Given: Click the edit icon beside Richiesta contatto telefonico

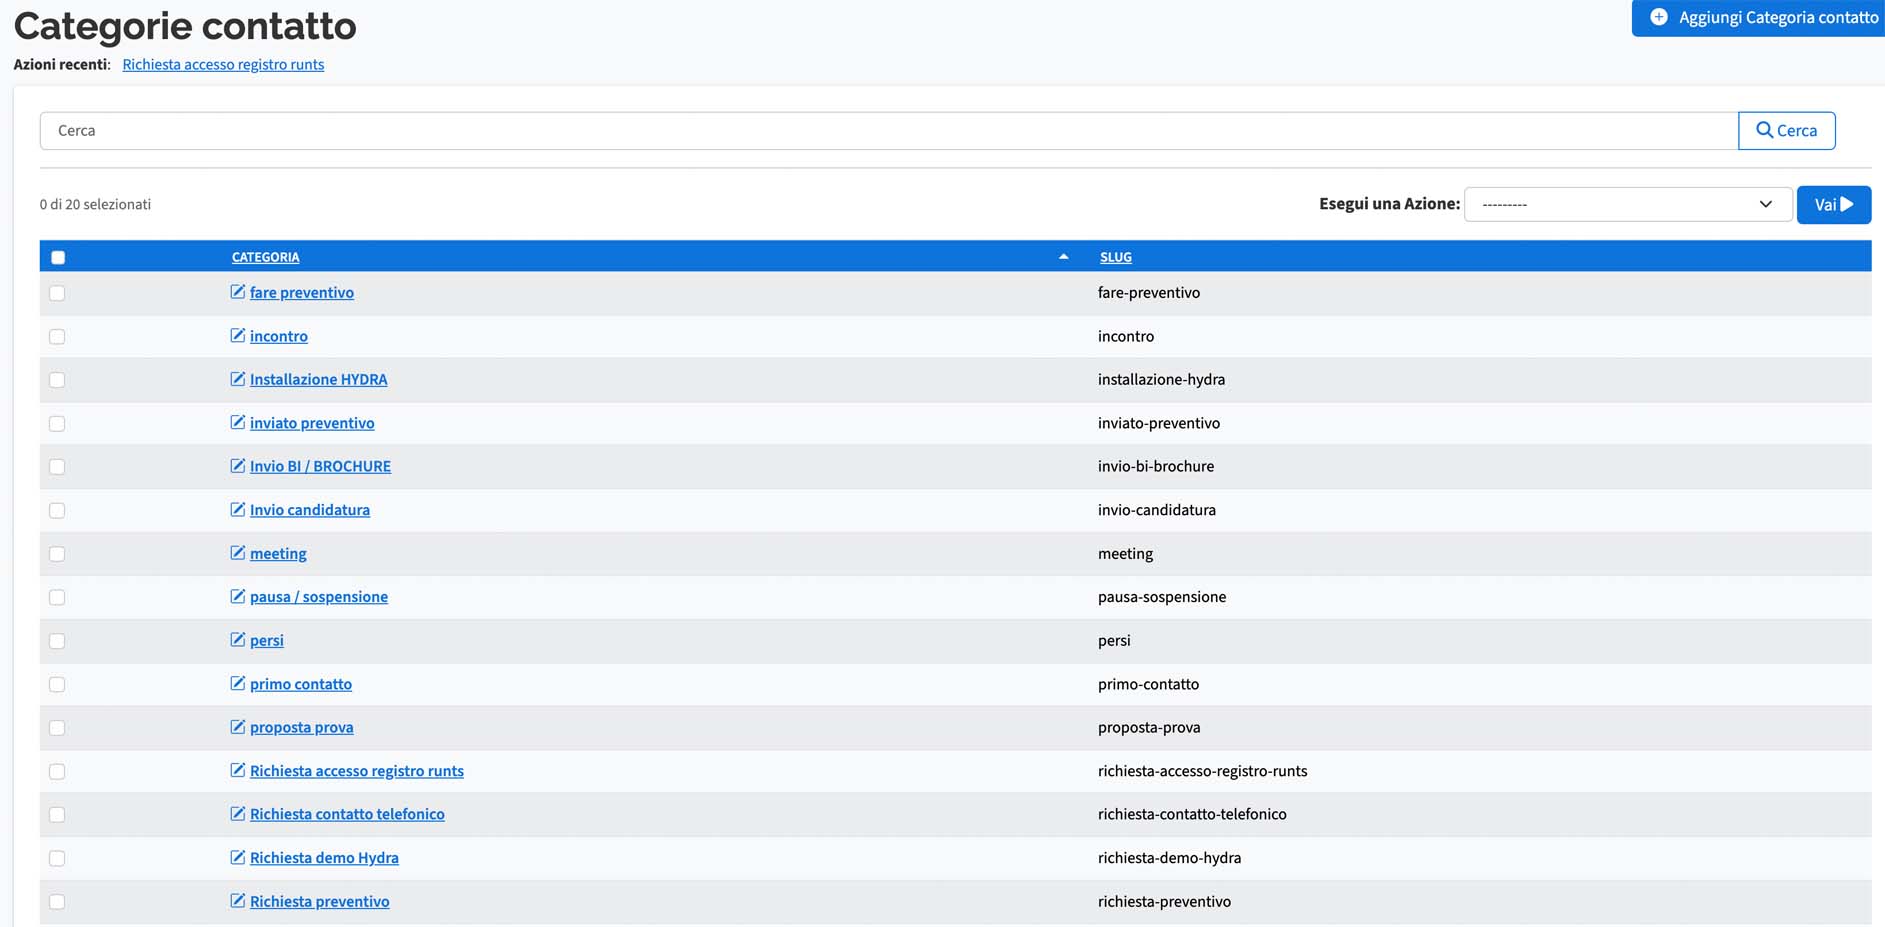Looking at the screenshot, I should tap(237, 814).
